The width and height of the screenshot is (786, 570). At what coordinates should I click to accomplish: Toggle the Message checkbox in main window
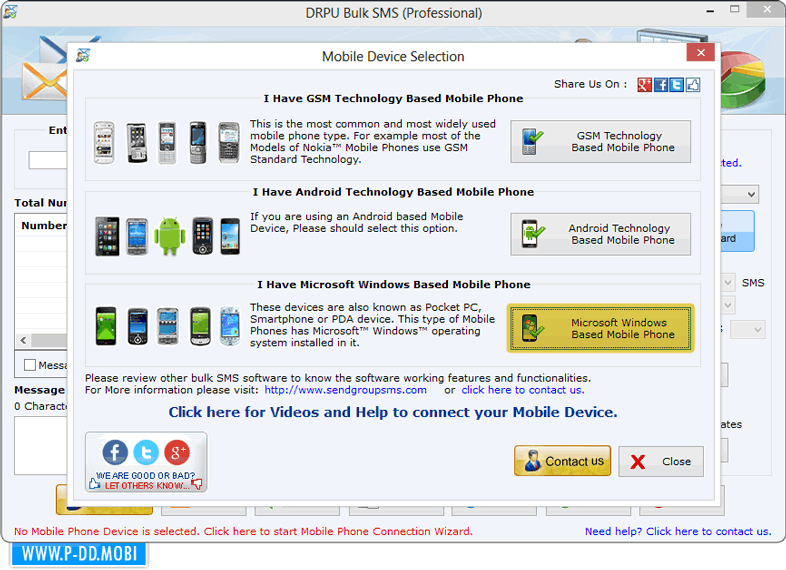pyautogui.click(x=30, y=365)
